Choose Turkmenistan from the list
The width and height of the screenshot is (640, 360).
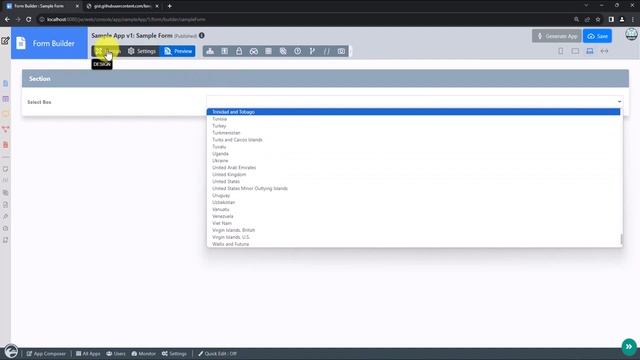click(413, 133)
